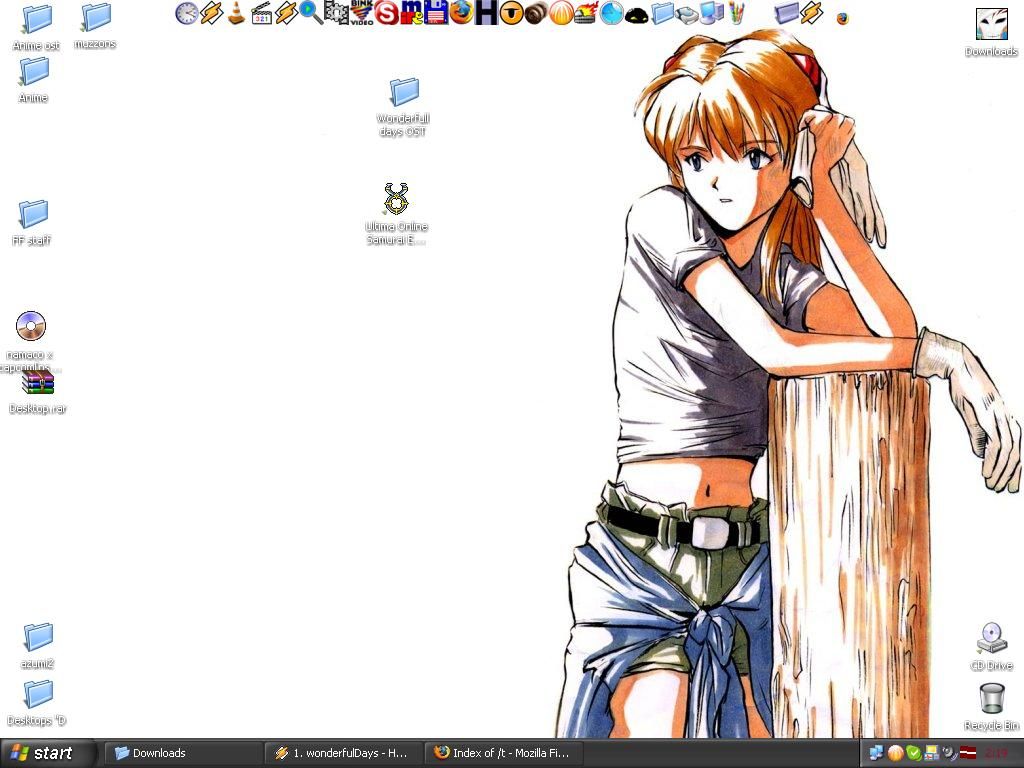This screenshot has height=768, width=1024.
Task: Open the flaming tank icon
Action: [x=586, y=13]
